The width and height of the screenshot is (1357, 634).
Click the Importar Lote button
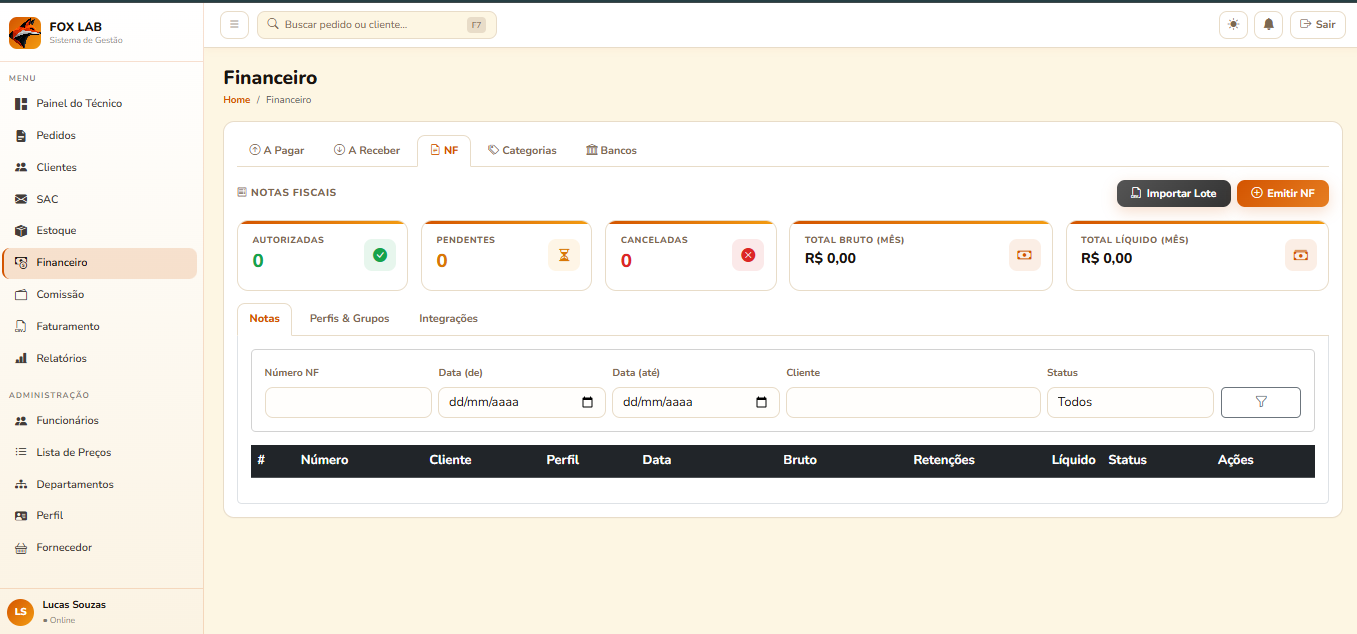pos(1173,193)
